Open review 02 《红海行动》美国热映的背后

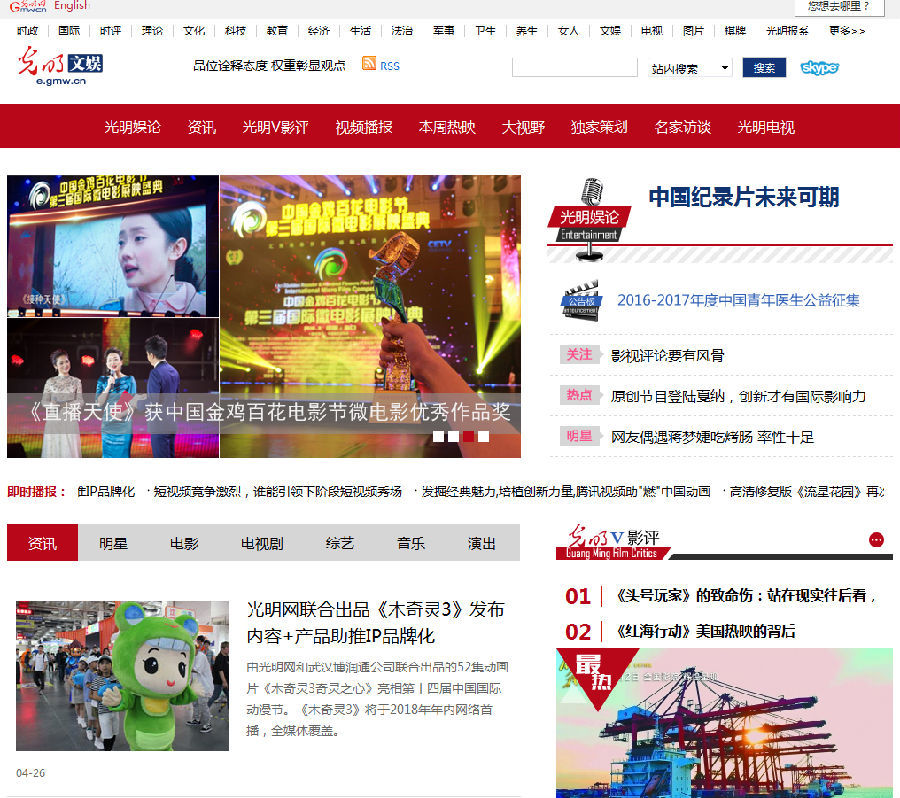(706, 632)
